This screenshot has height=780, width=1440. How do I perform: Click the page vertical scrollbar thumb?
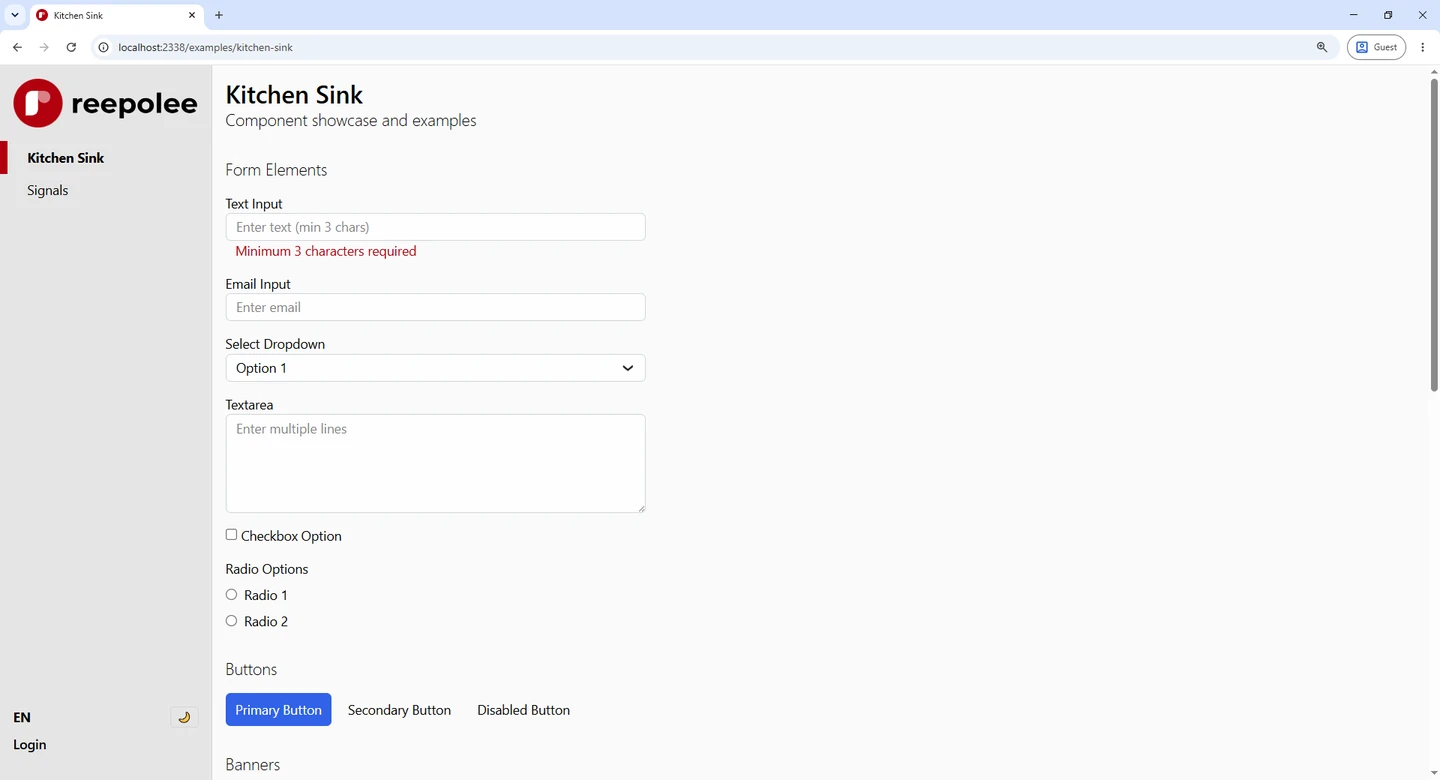click(1433, 234)
